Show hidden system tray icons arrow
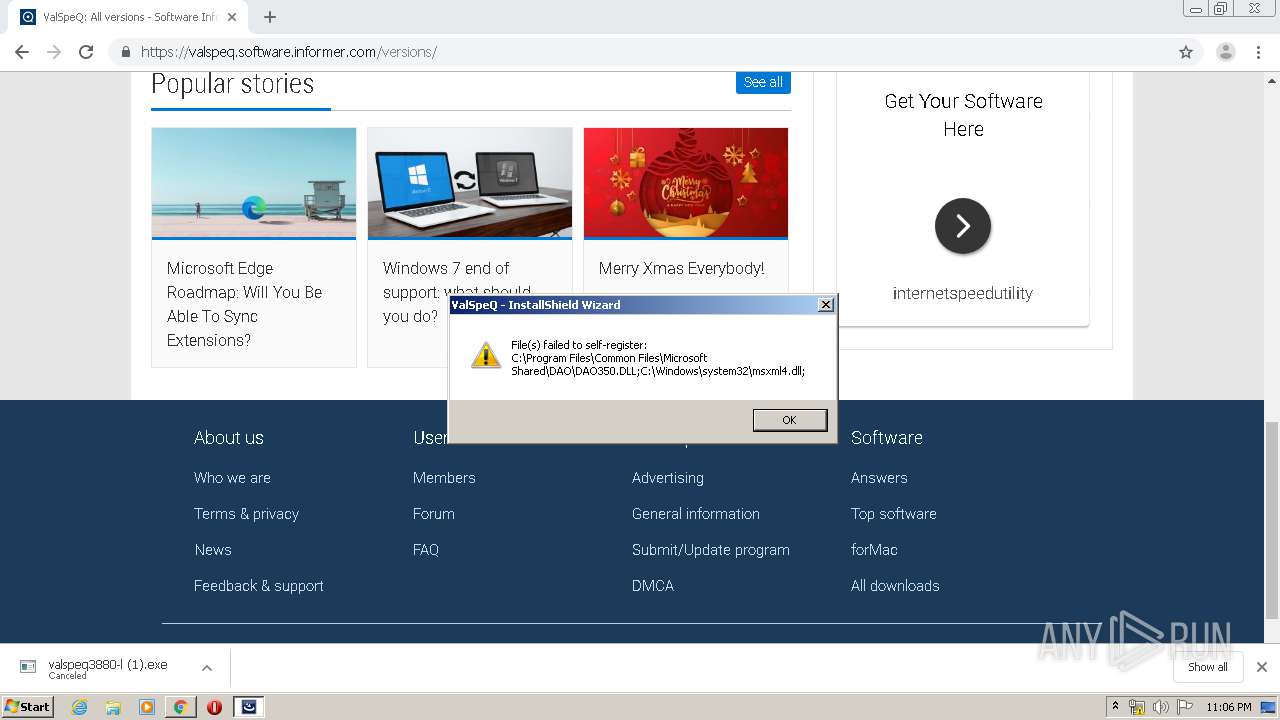 (1115, 707)
